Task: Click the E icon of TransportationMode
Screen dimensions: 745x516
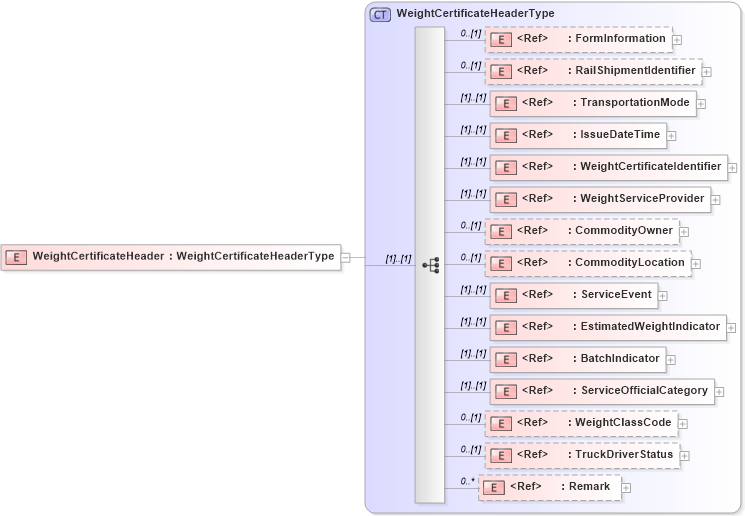Action: tap(506, 104)
